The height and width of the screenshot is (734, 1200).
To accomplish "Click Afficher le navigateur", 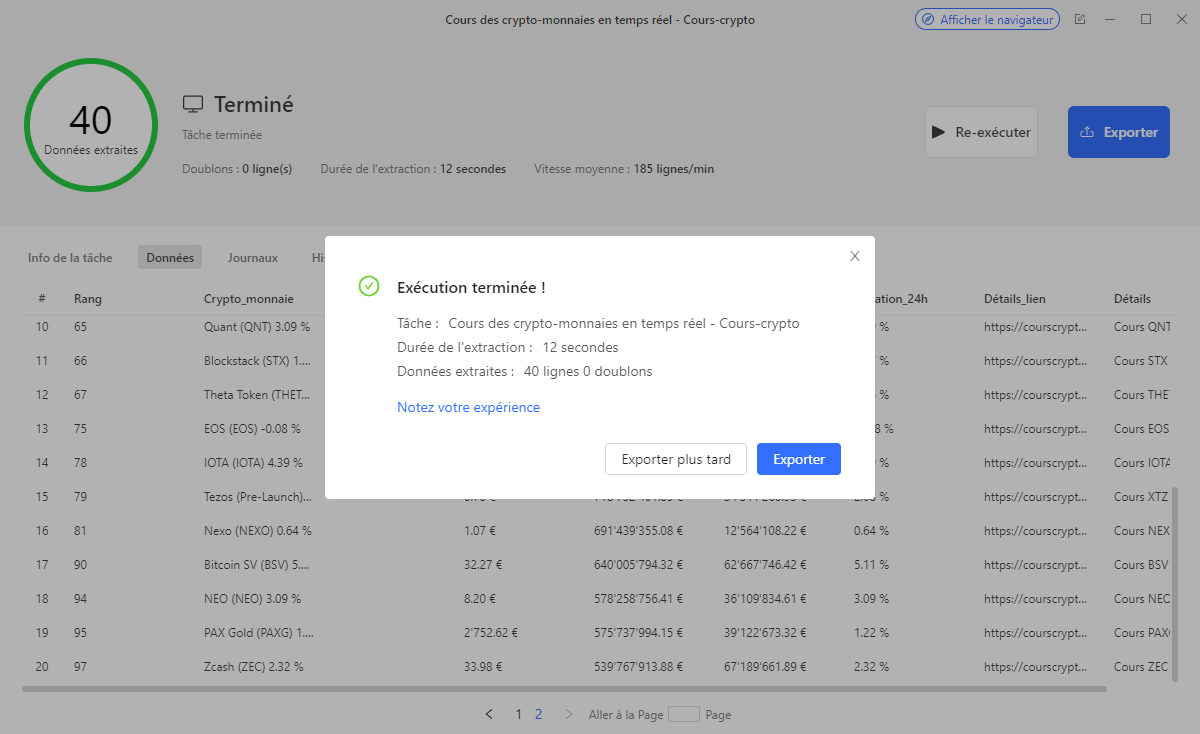I will [987, 19].
